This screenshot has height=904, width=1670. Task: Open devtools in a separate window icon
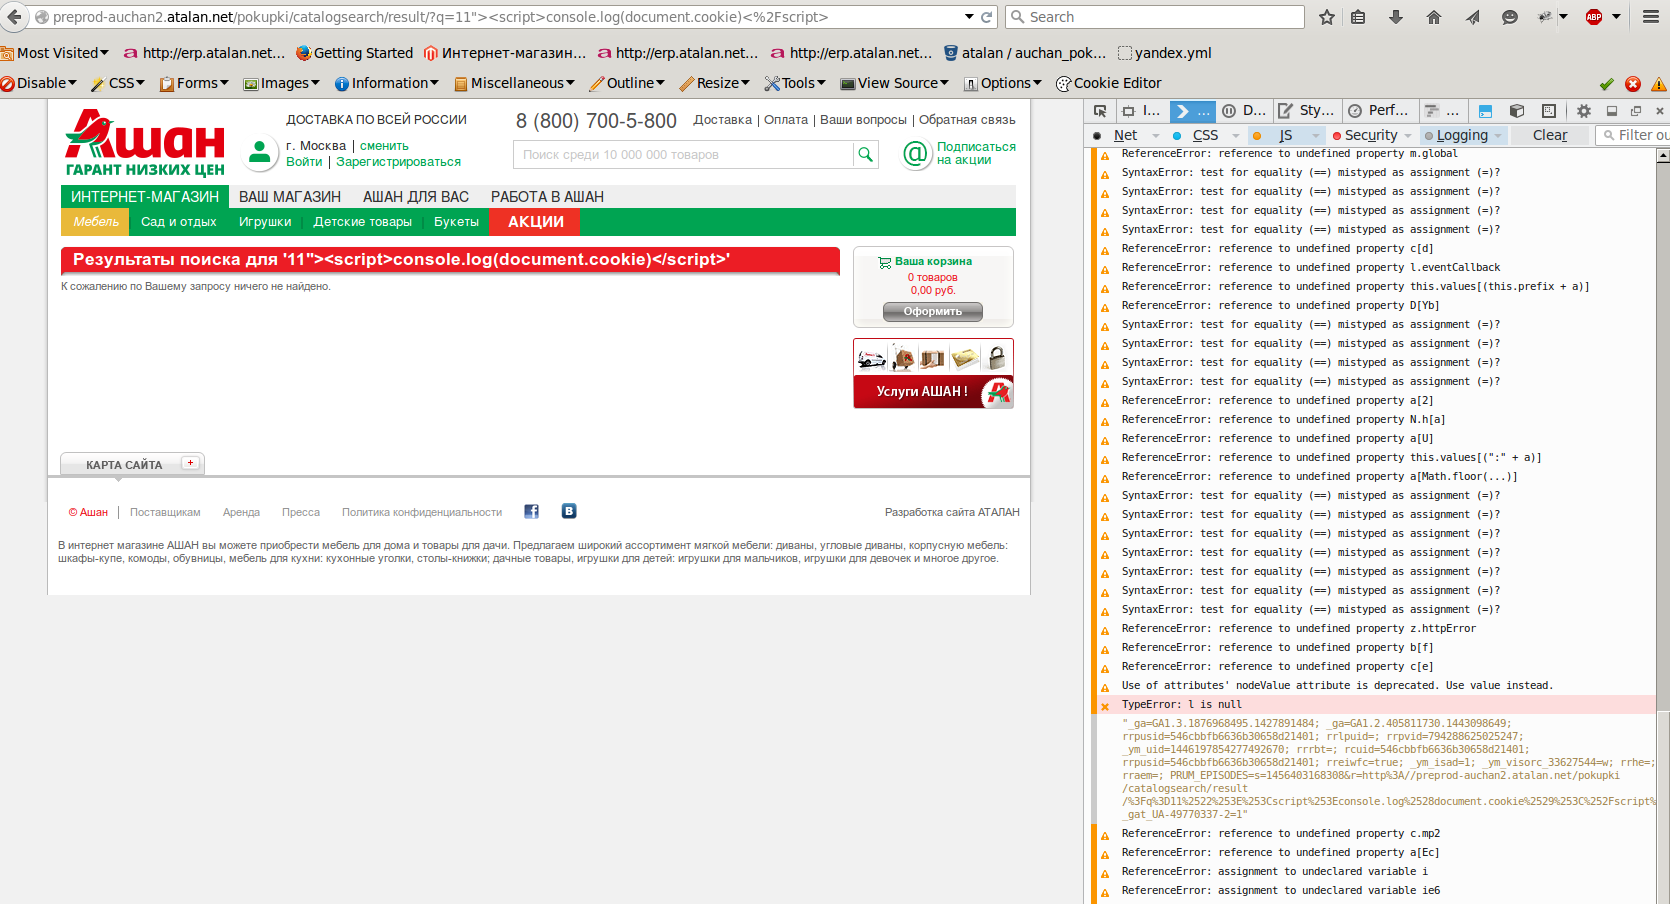[1636, 111]
